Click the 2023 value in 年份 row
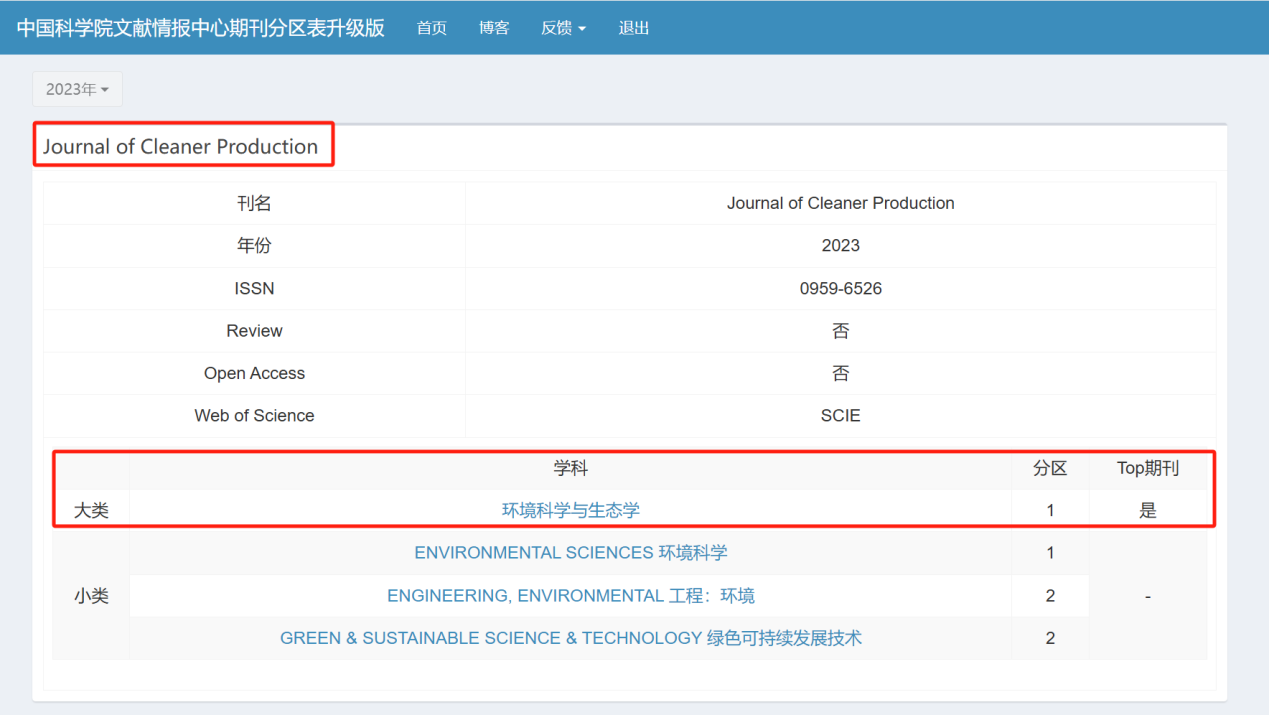The height and width of the screenshot is (715, 1269). point(840,246)
